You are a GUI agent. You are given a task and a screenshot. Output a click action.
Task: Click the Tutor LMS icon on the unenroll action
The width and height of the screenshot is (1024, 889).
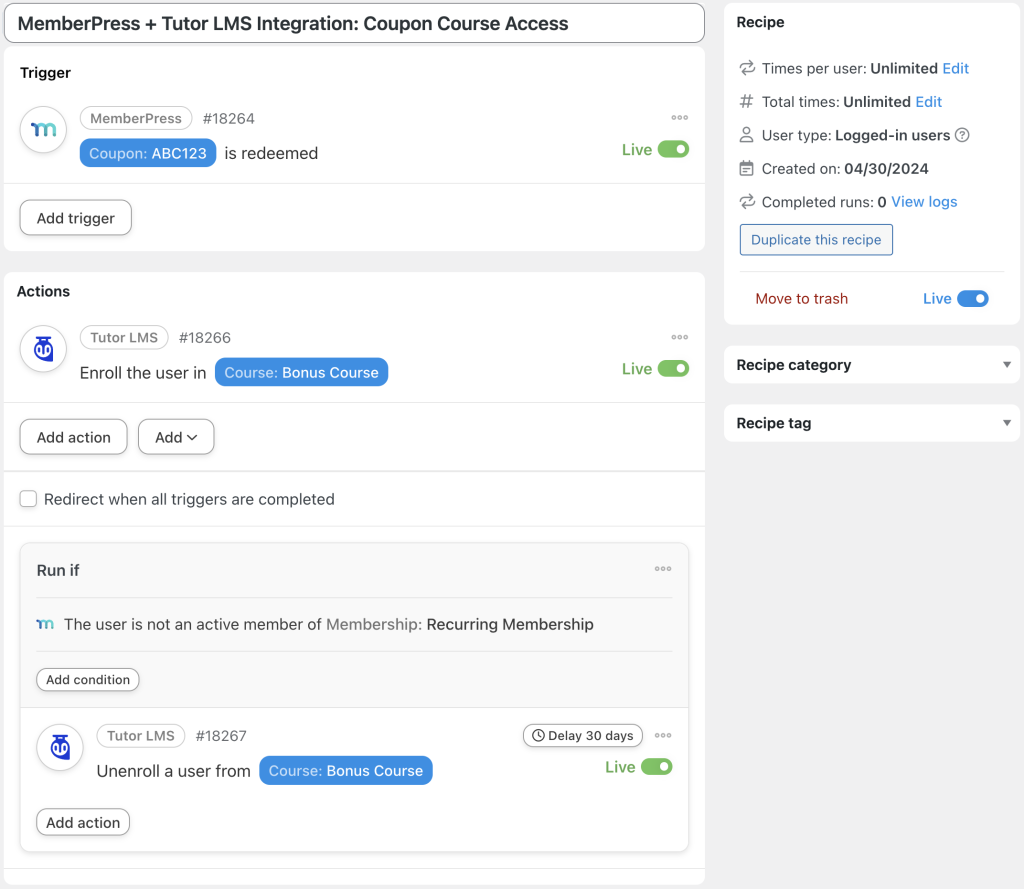click(59, 748)
